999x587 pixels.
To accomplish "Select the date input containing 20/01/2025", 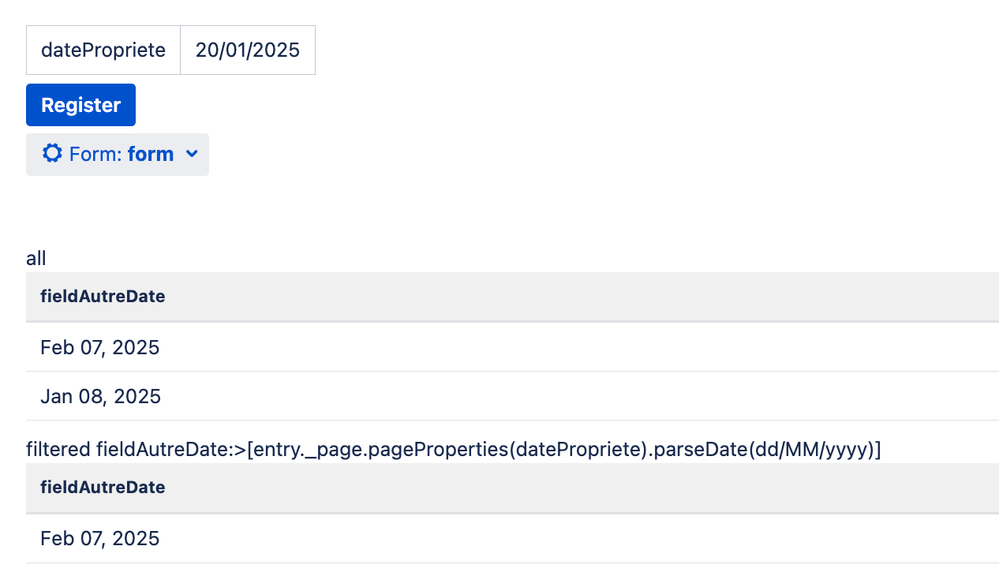I will (x=246, y=50).
